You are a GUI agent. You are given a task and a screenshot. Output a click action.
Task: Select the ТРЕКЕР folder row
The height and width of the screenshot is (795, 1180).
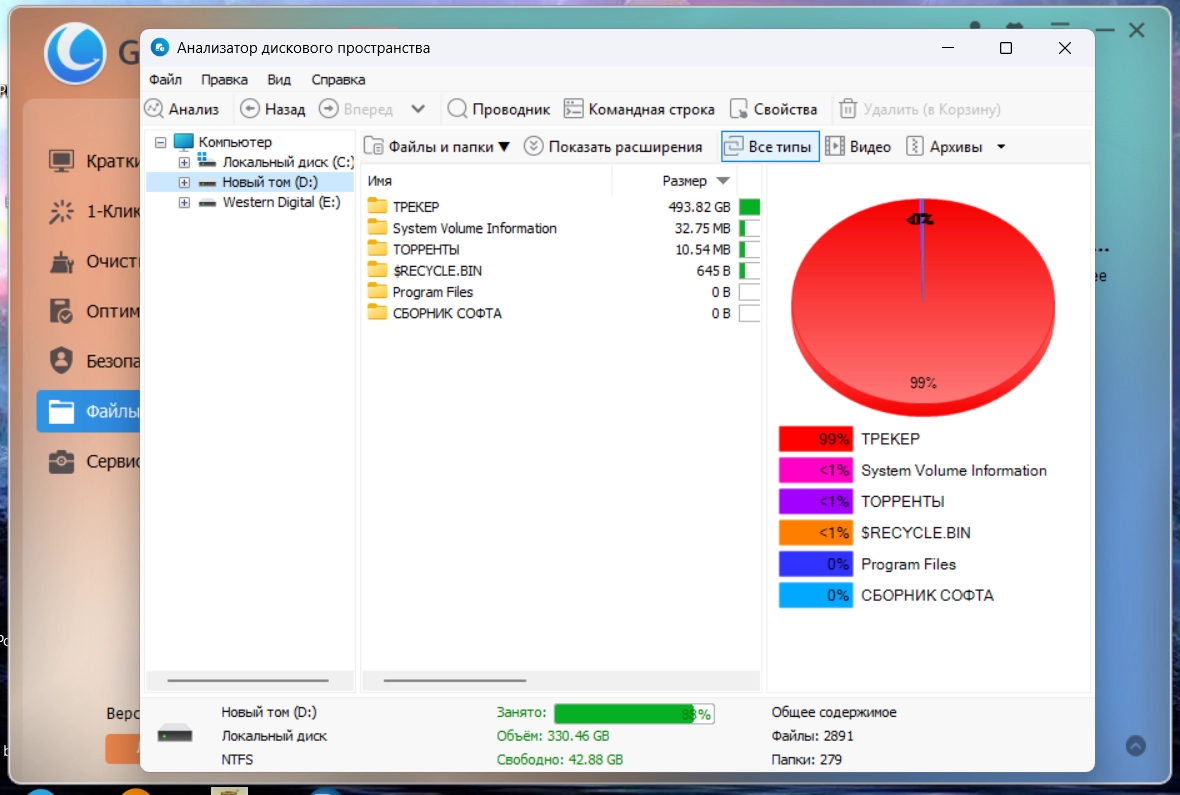561,206
